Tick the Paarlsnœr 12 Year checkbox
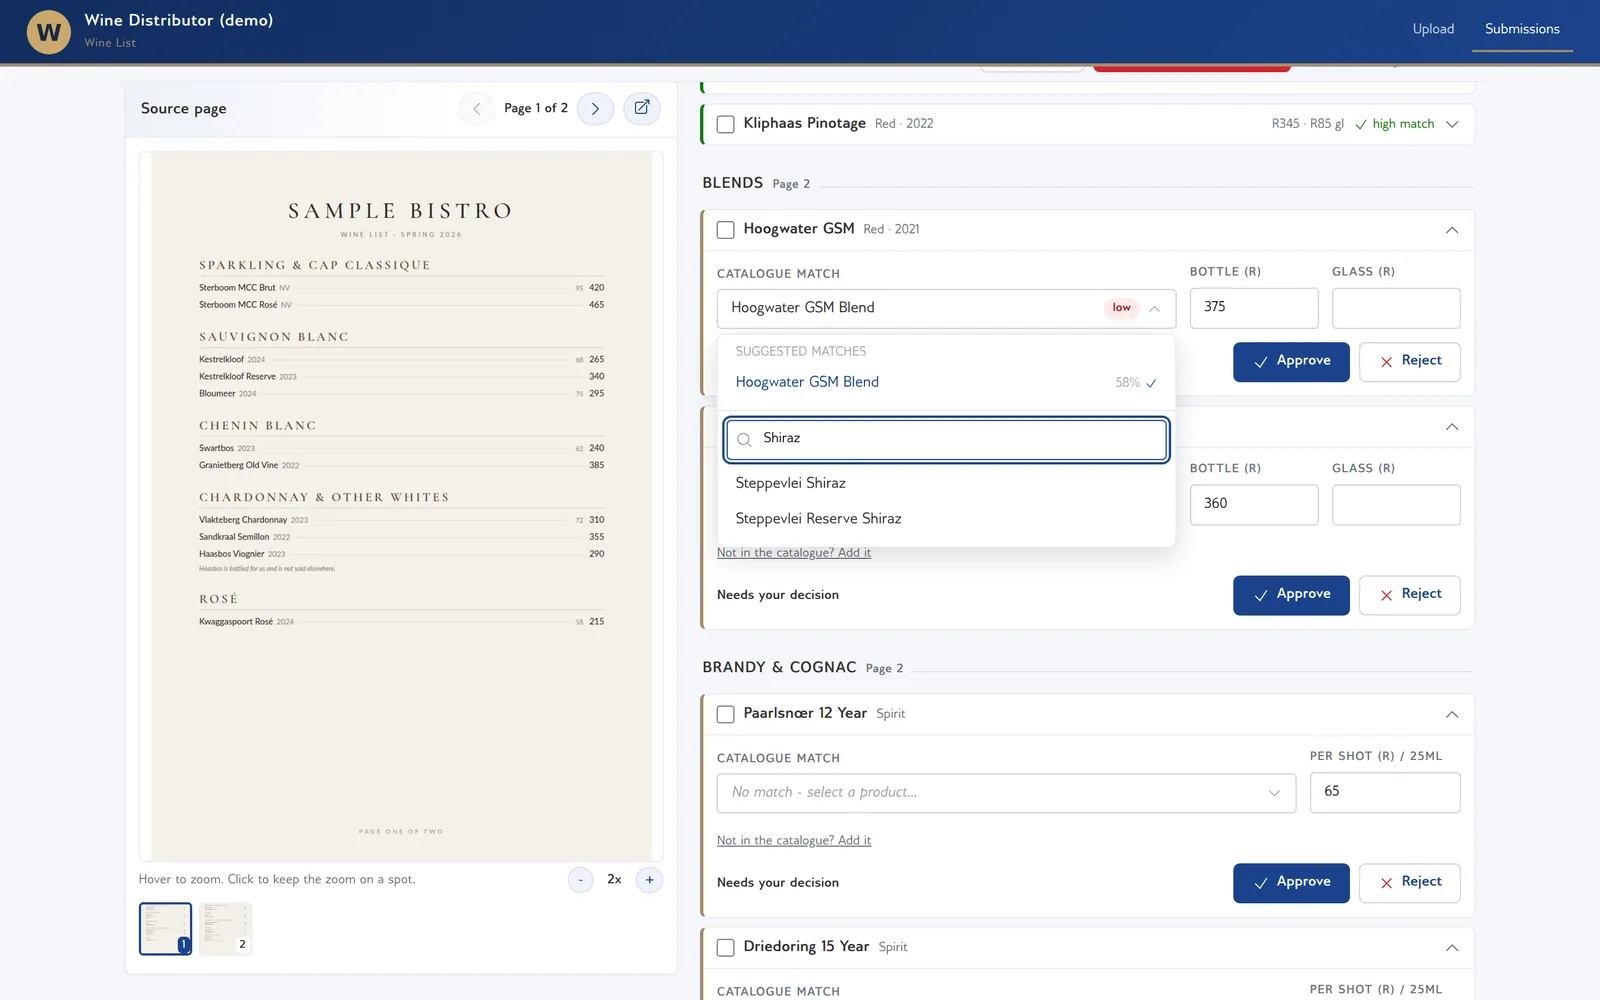 pos(726,714)
